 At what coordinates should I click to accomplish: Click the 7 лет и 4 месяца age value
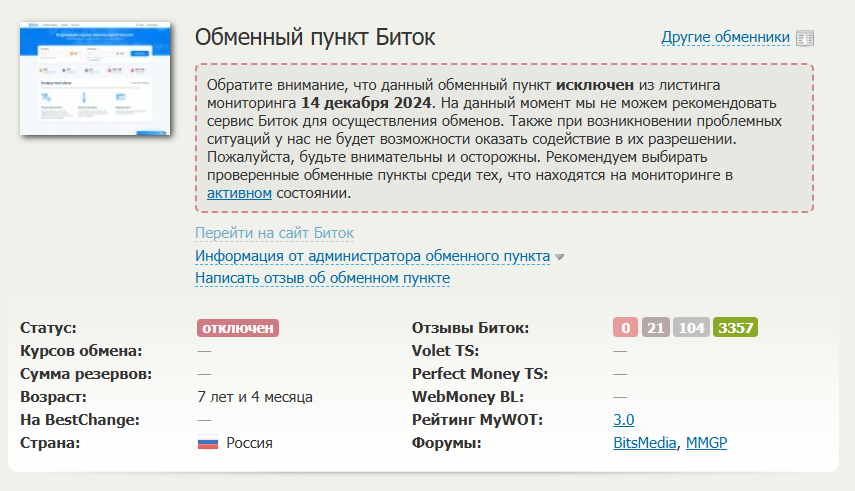255,397
